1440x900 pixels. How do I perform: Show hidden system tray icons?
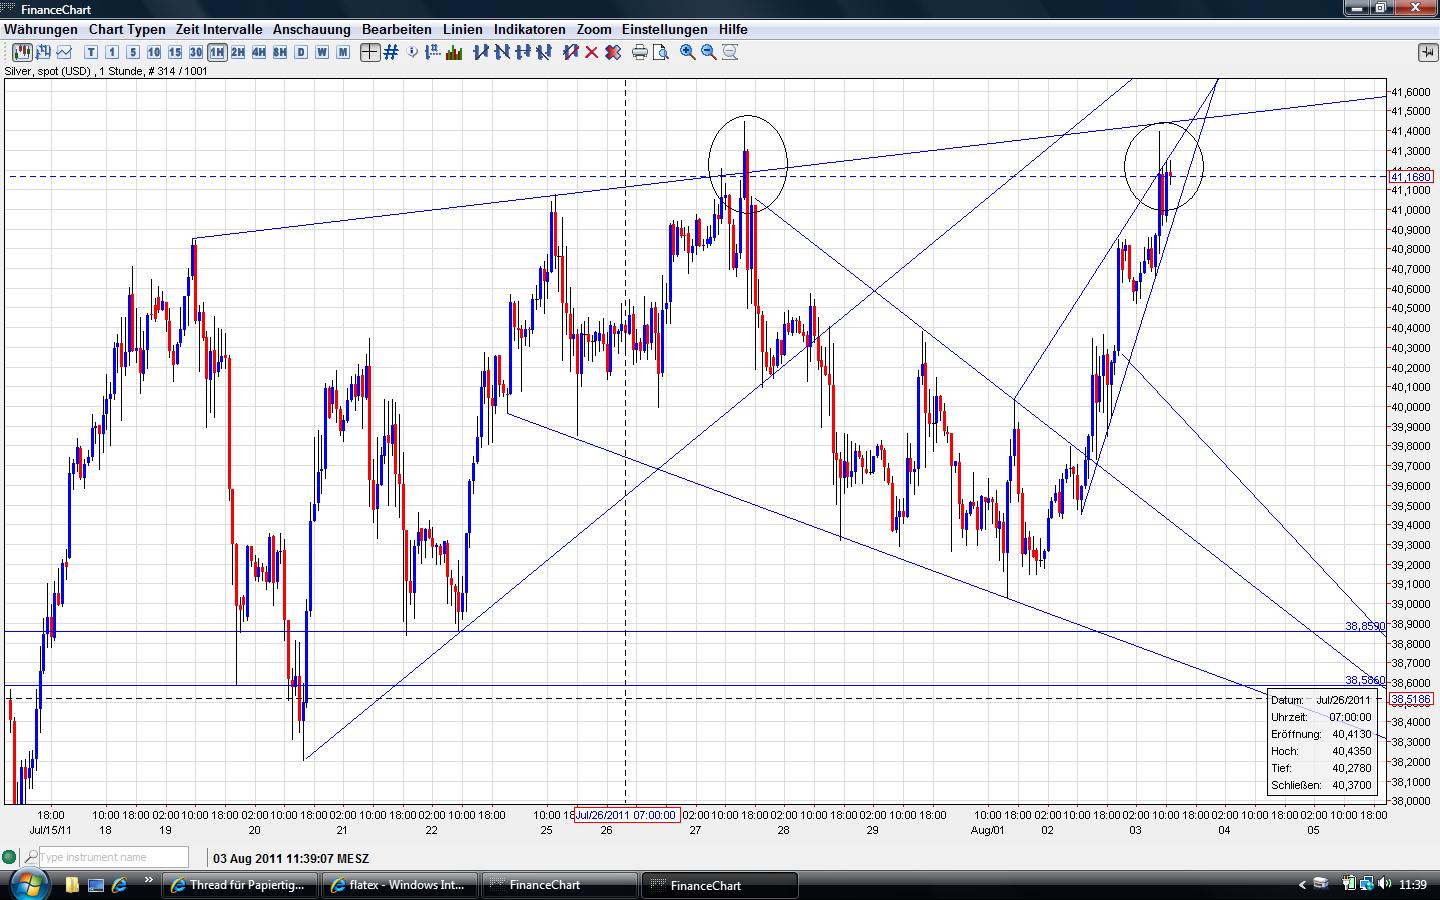(1302, 885)
